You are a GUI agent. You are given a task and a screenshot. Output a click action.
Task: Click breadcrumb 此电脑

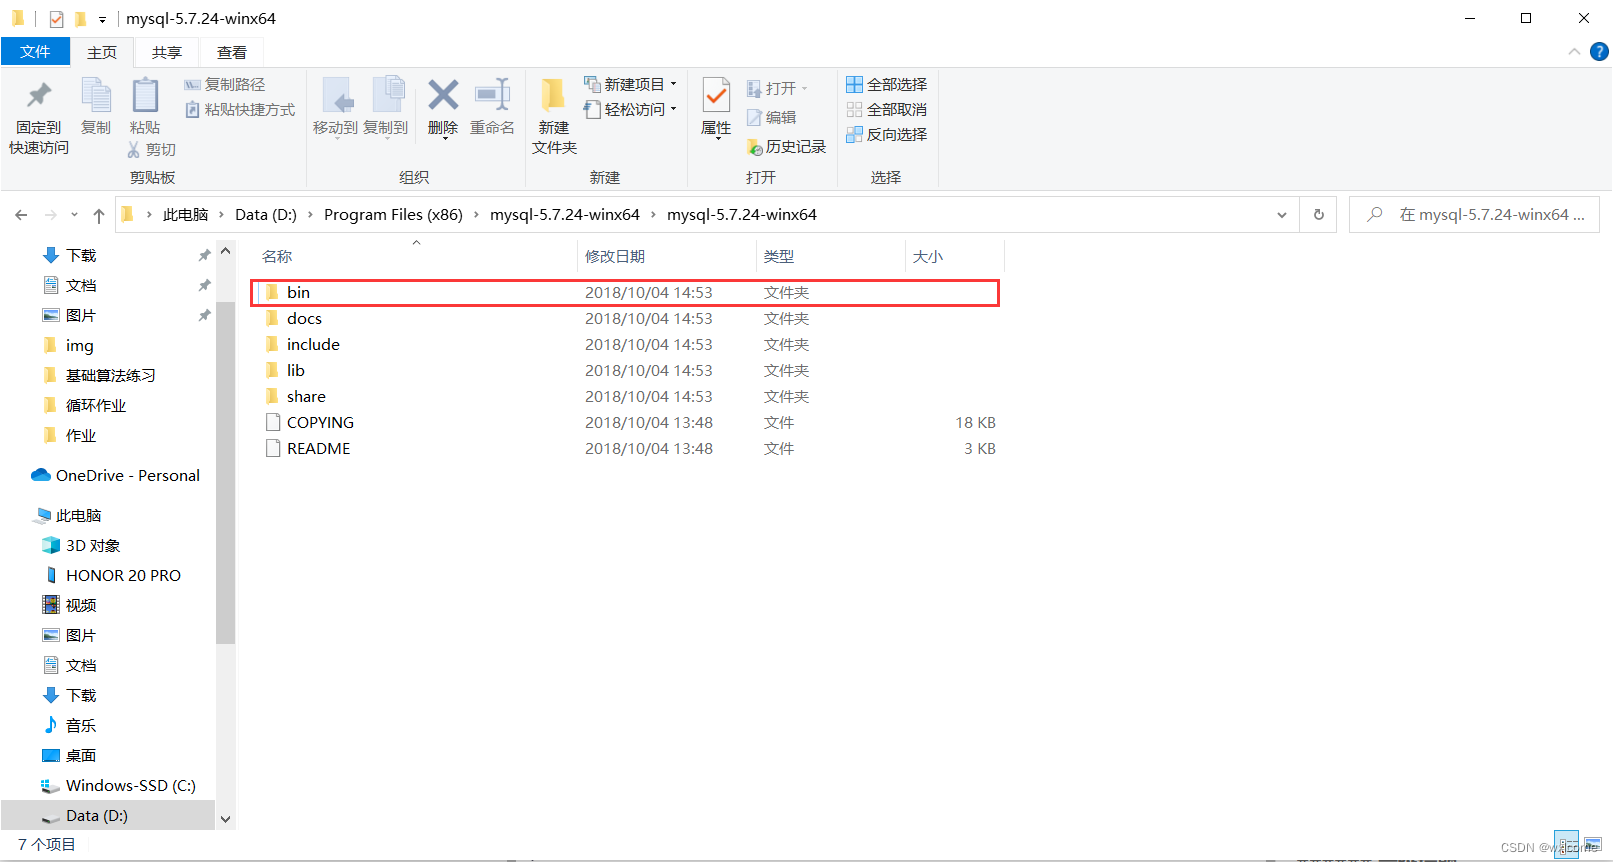click(185, 215)
